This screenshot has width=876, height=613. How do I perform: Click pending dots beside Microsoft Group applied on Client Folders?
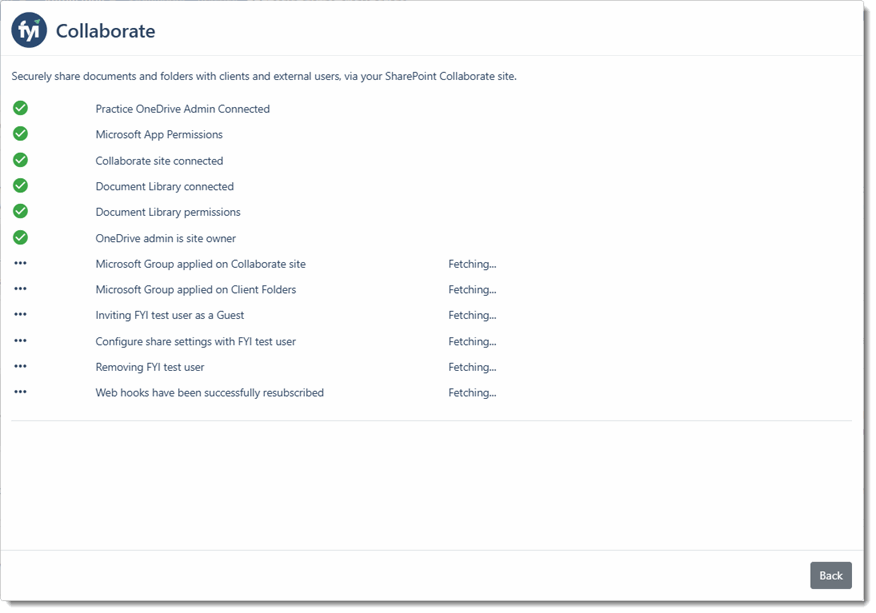pyautogui.click(x=21, y=289)
